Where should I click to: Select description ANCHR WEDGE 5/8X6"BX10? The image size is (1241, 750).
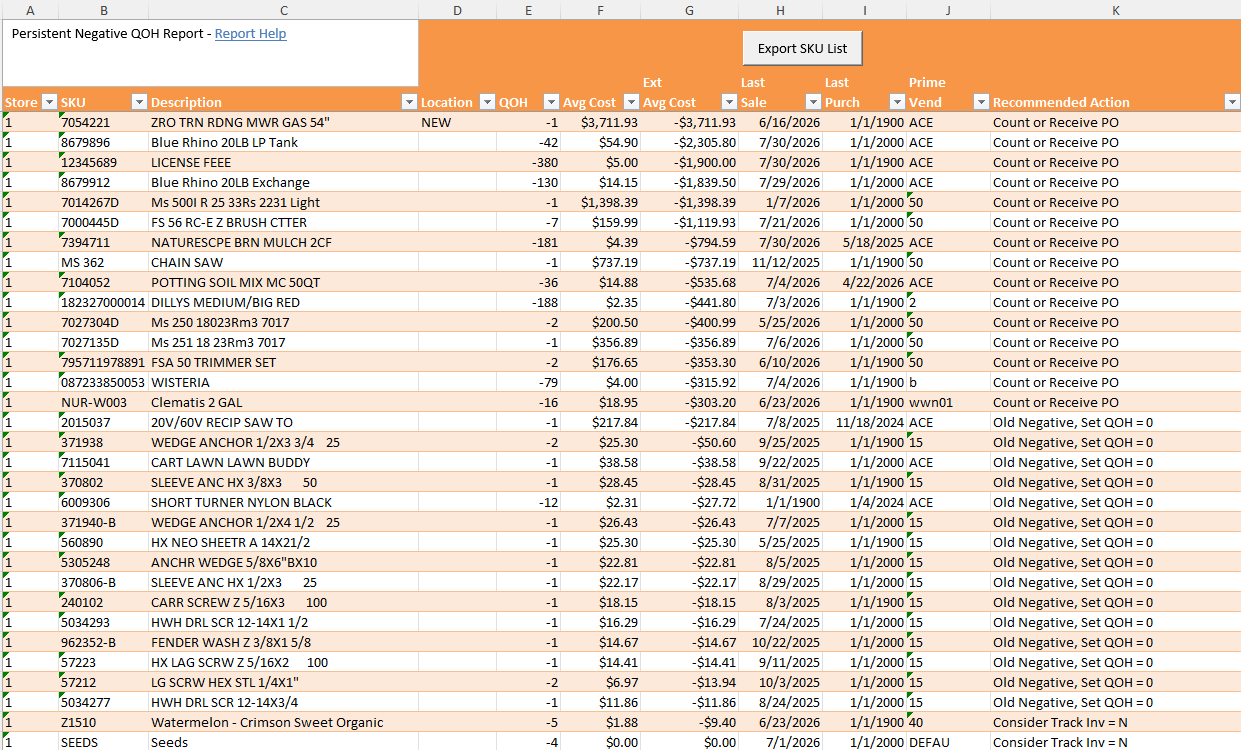click(283, 562)
